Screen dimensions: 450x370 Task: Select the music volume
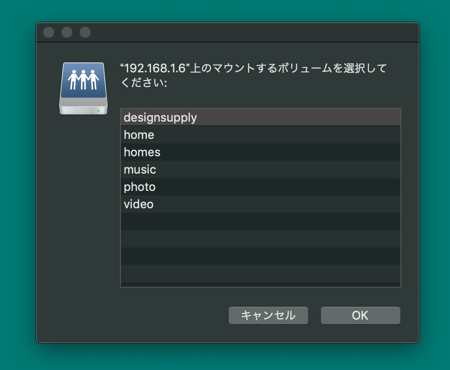(260, 170)
